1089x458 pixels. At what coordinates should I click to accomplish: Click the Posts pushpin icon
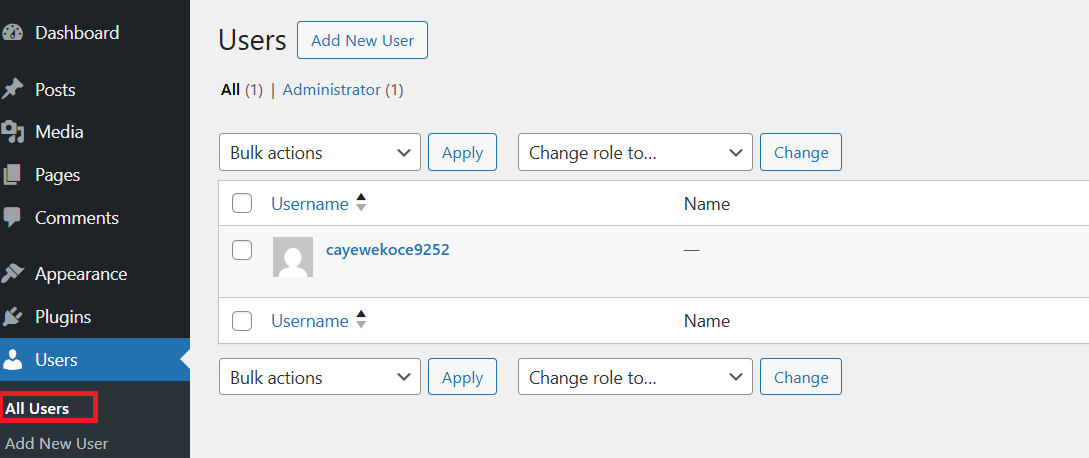pyautogui.click(x=13, y=90)
